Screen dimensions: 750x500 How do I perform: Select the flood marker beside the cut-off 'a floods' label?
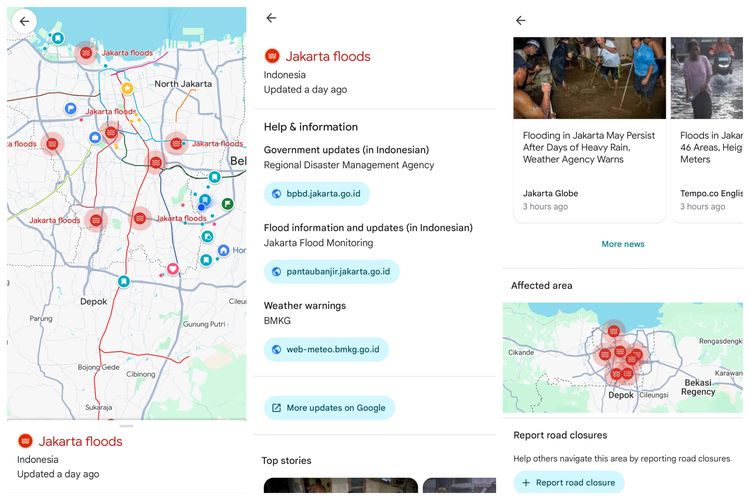(52, 144)
